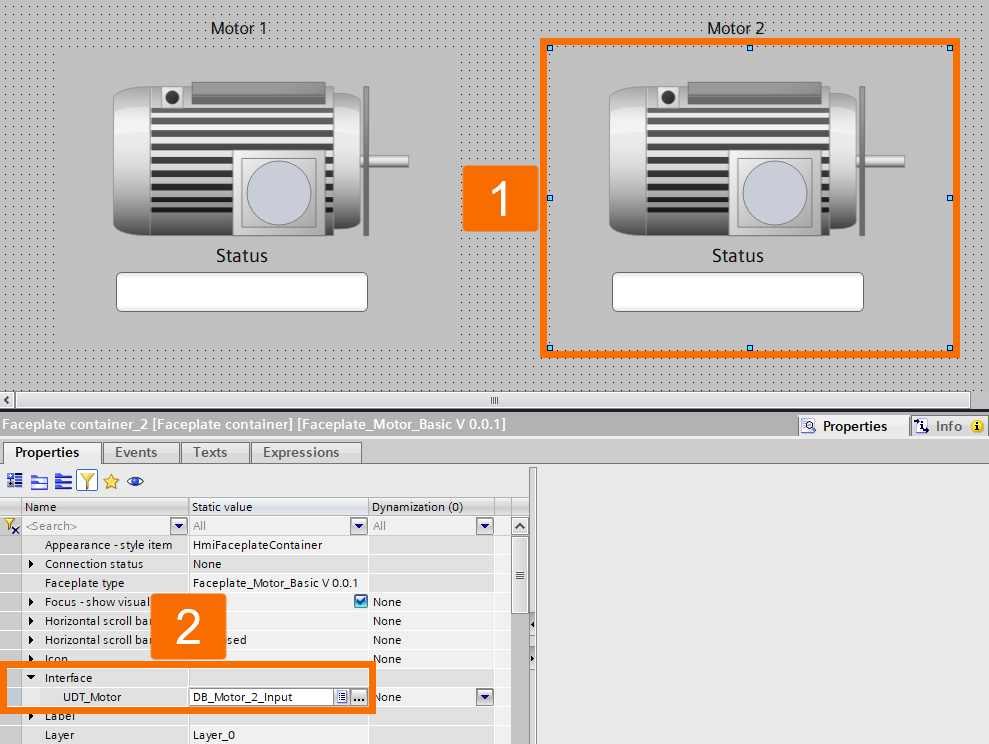Select the category view icon in properties toolbar
Image resolution: width=989 pixels, height=744 pixels.
[x=14, y=482]
